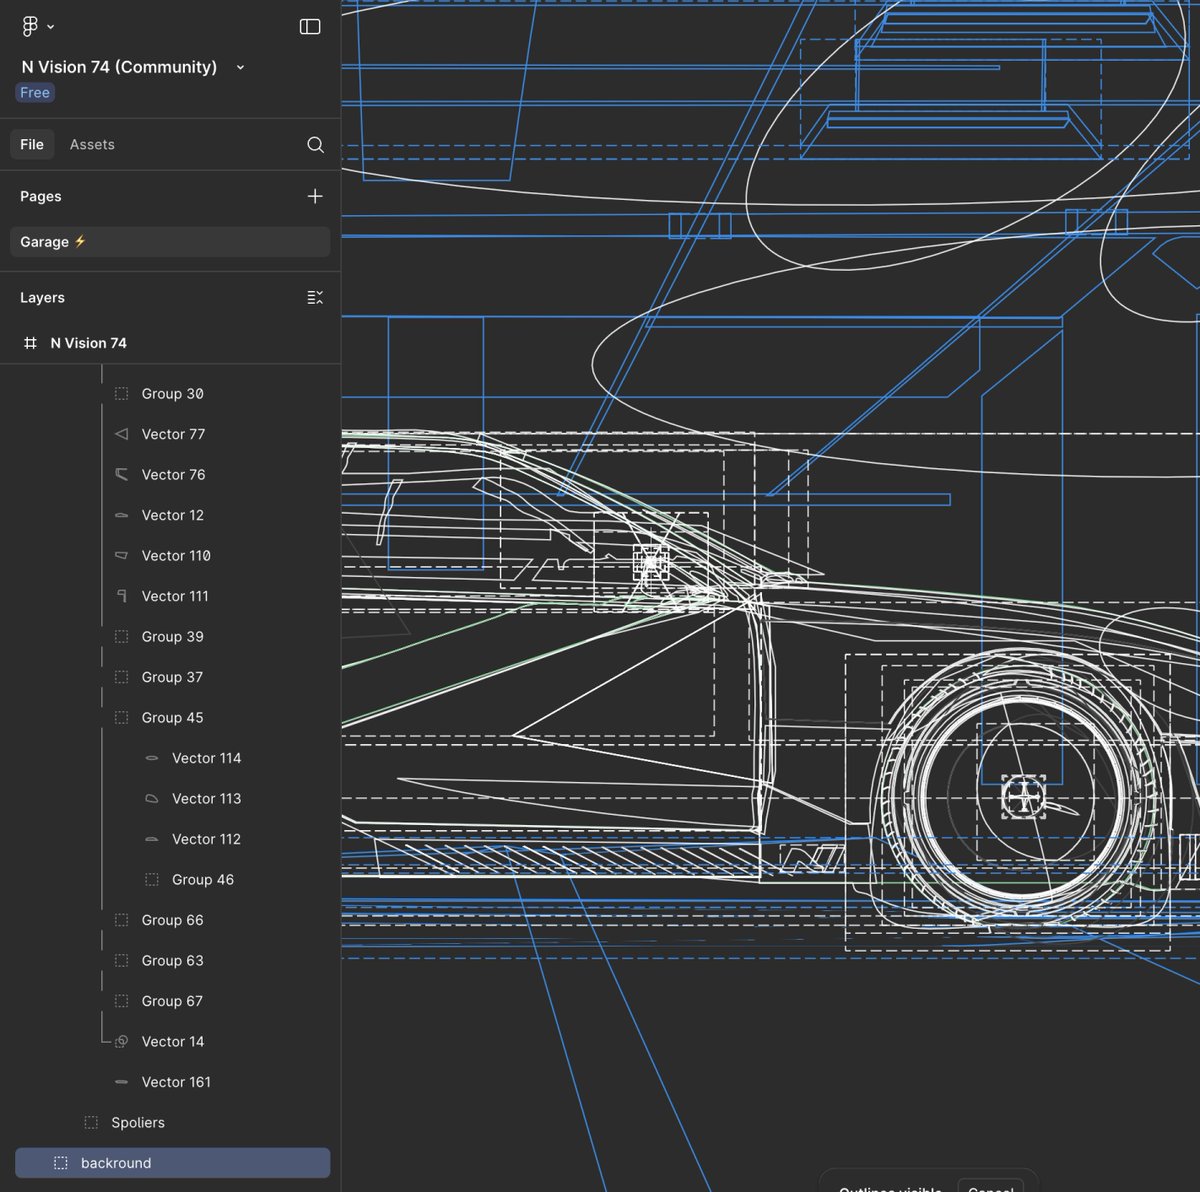Viewport: 1200px width, 1192px height.
Task: Click the plus icon to add a new page
Action: (314, 196)
